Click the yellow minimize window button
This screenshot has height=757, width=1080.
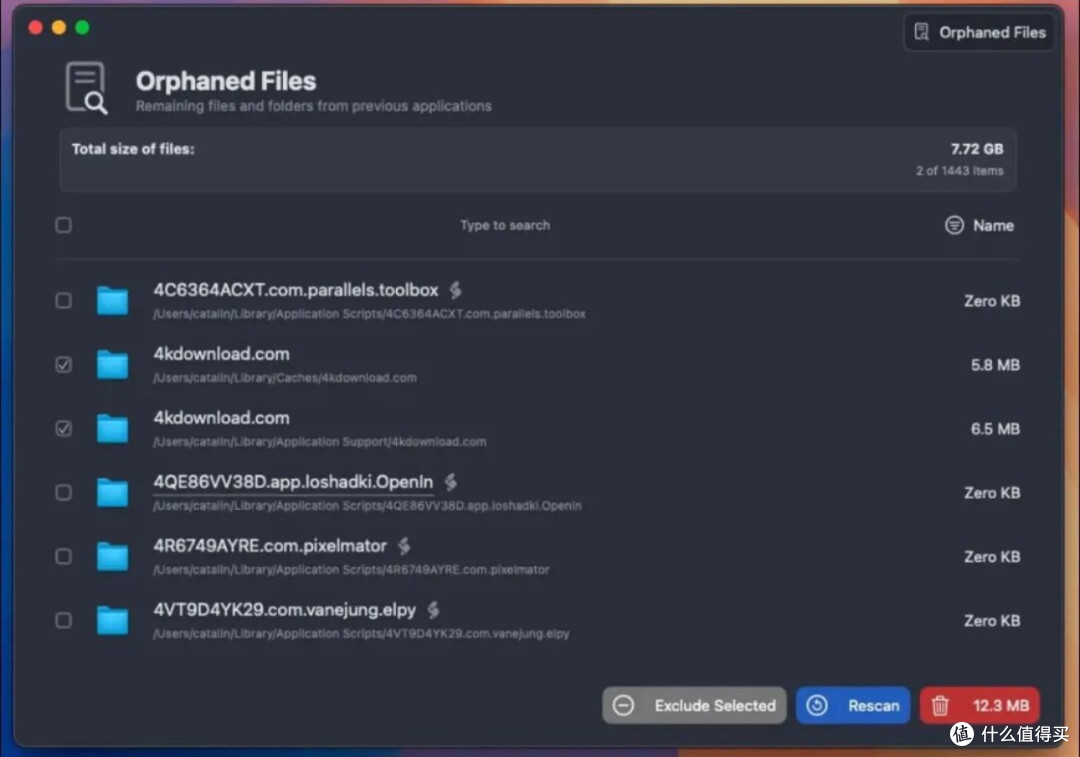59,27
